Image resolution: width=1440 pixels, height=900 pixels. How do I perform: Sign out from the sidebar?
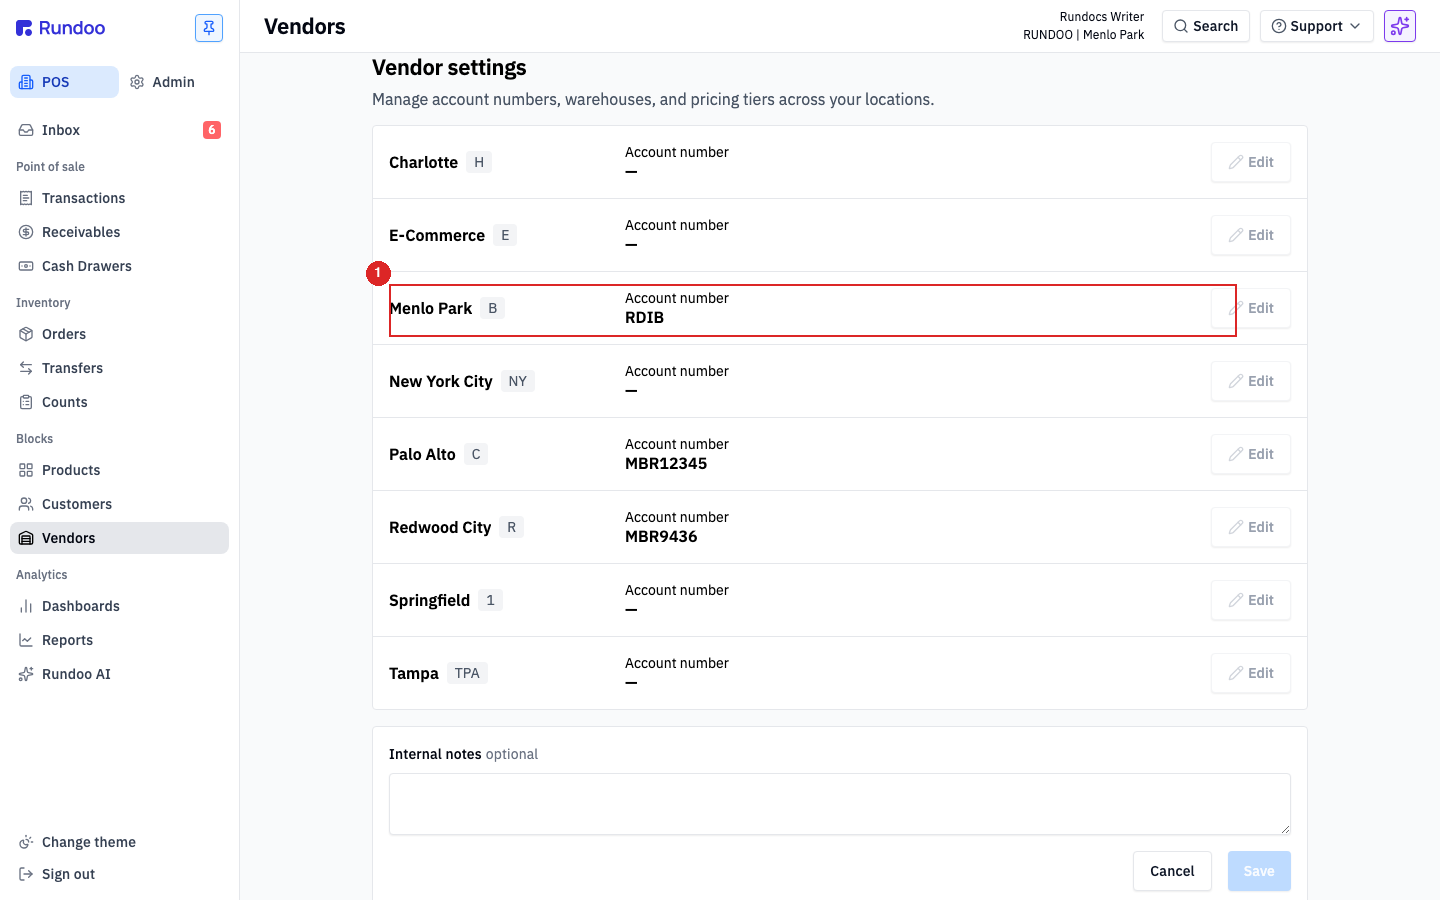tap(68, 874)
